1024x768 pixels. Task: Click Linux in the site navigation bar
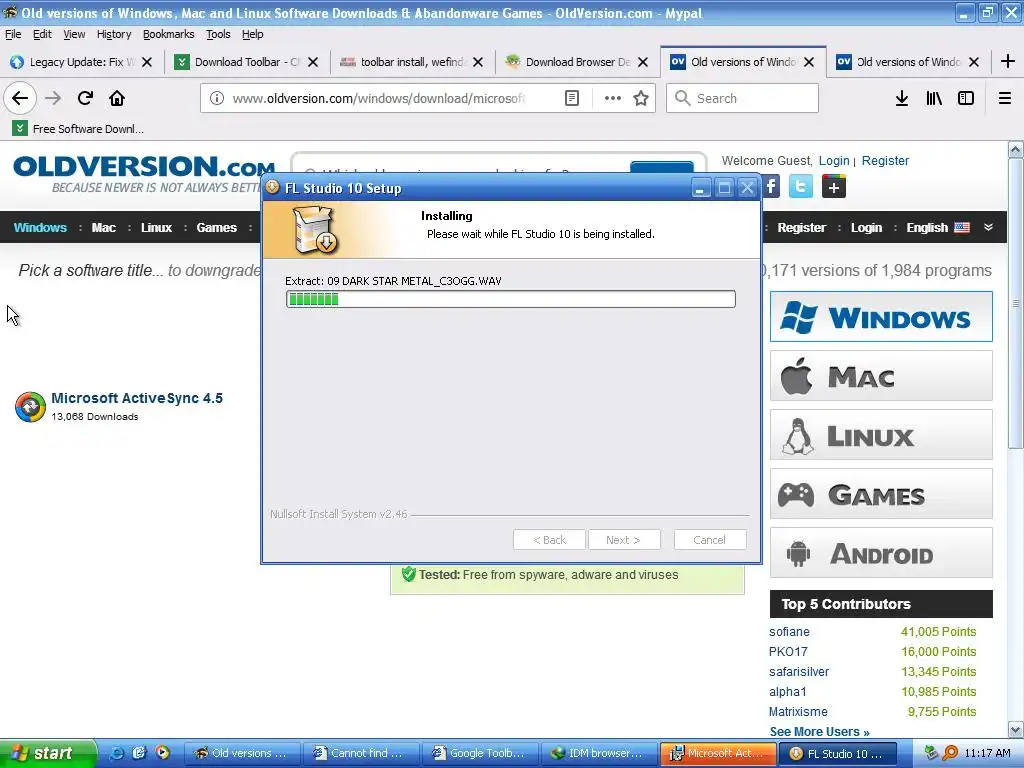tap(156, 227)
